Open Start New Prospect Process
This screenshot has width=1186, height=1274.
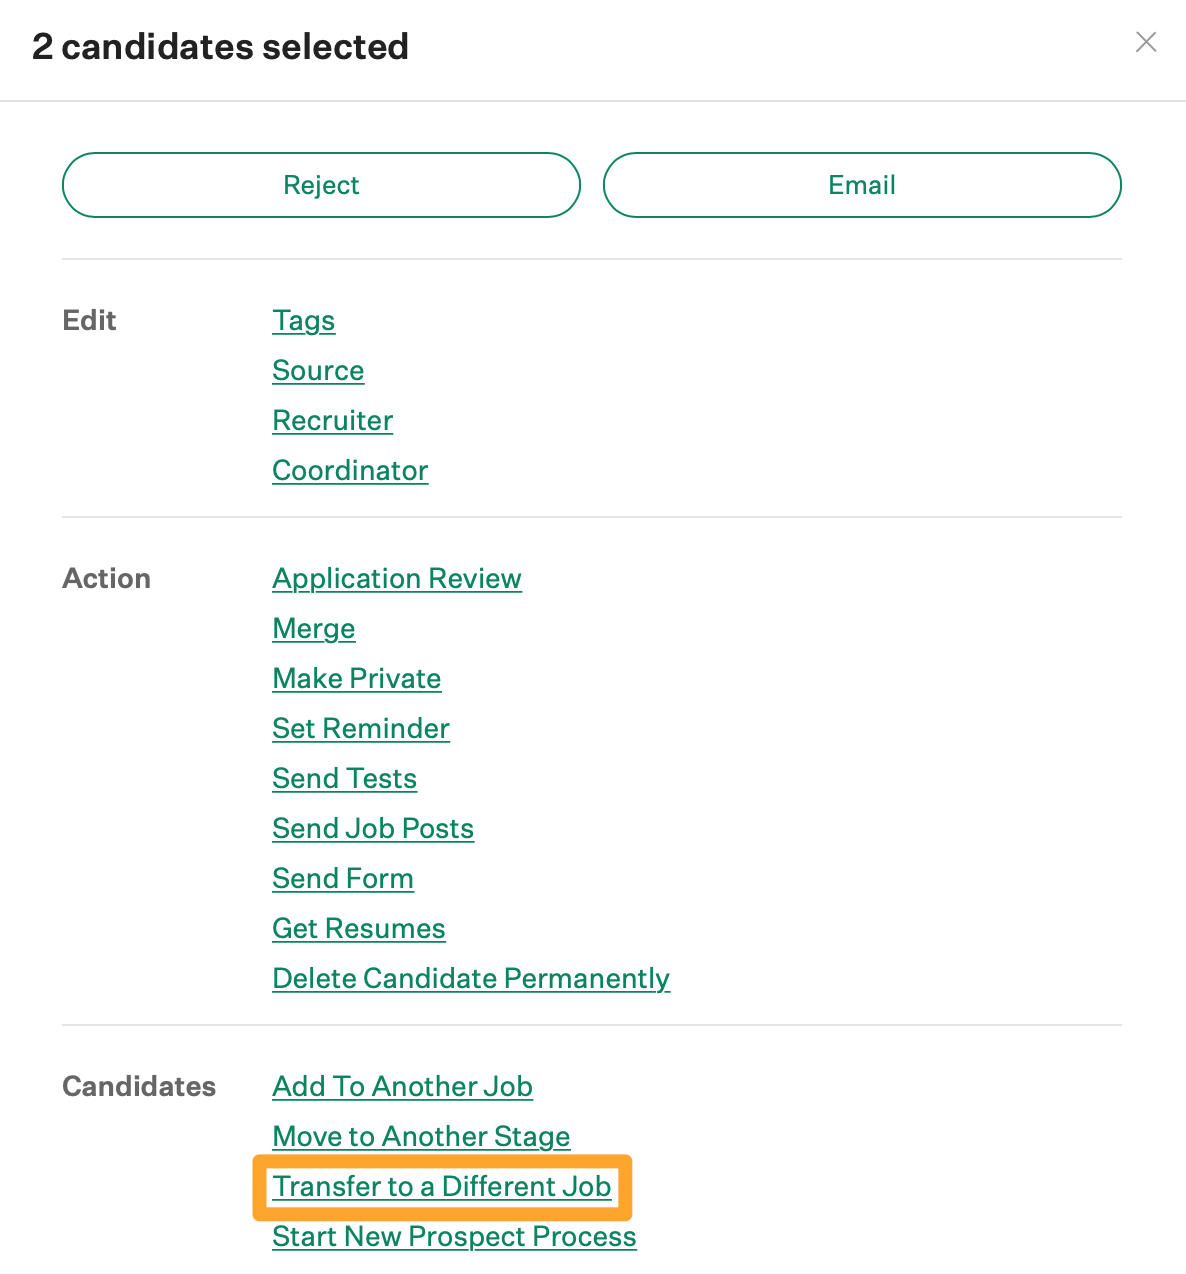click(x=454, y=1237)
